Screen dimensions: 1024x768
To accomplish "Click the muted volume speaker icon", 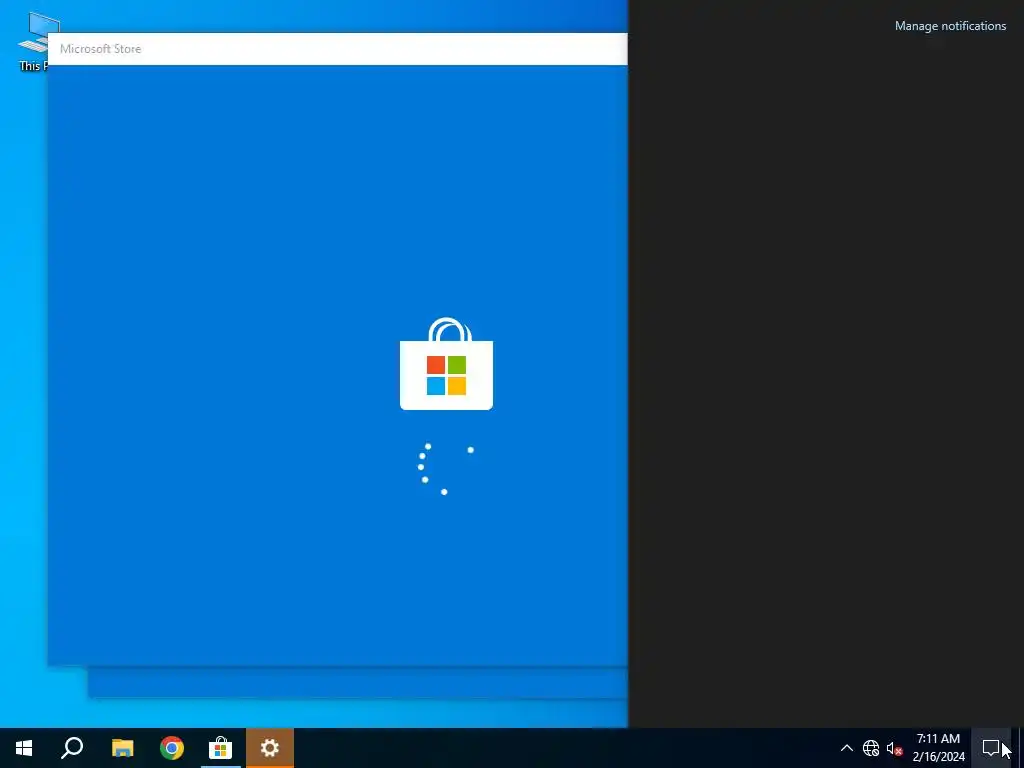I will pyautogui.click(x=894, y=748).
